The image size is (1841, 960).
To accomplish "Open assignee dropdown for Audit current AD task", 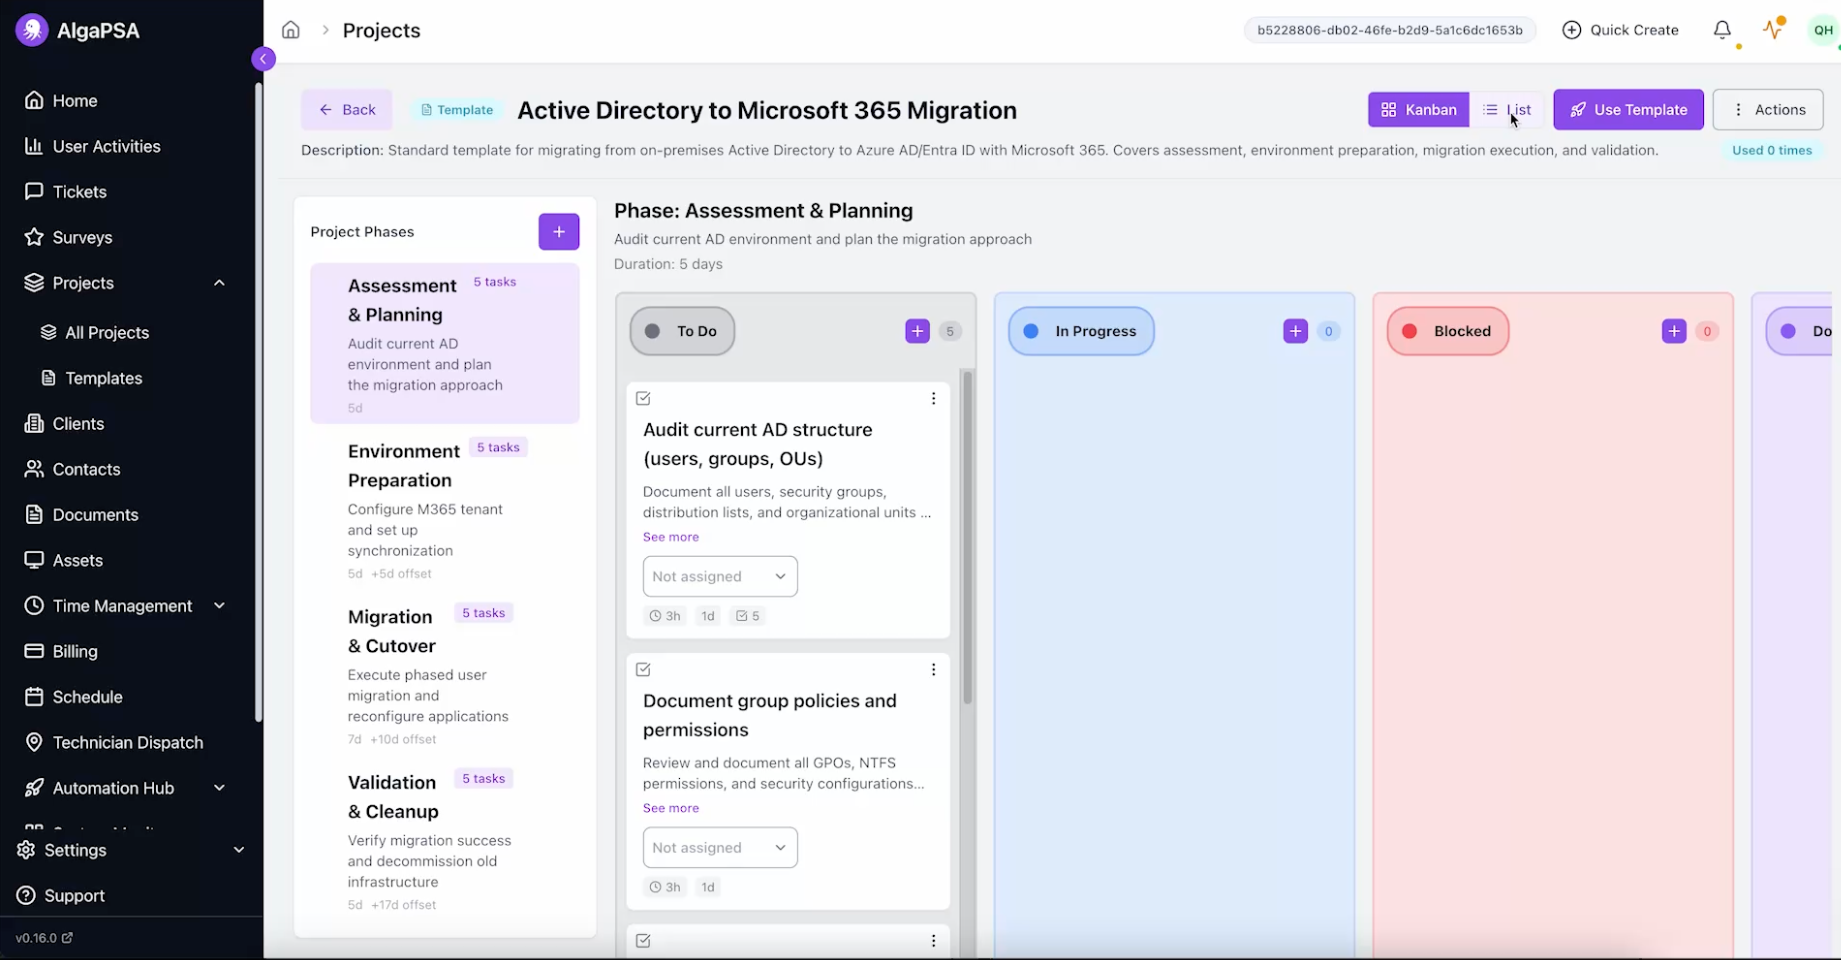I will 719,577.
